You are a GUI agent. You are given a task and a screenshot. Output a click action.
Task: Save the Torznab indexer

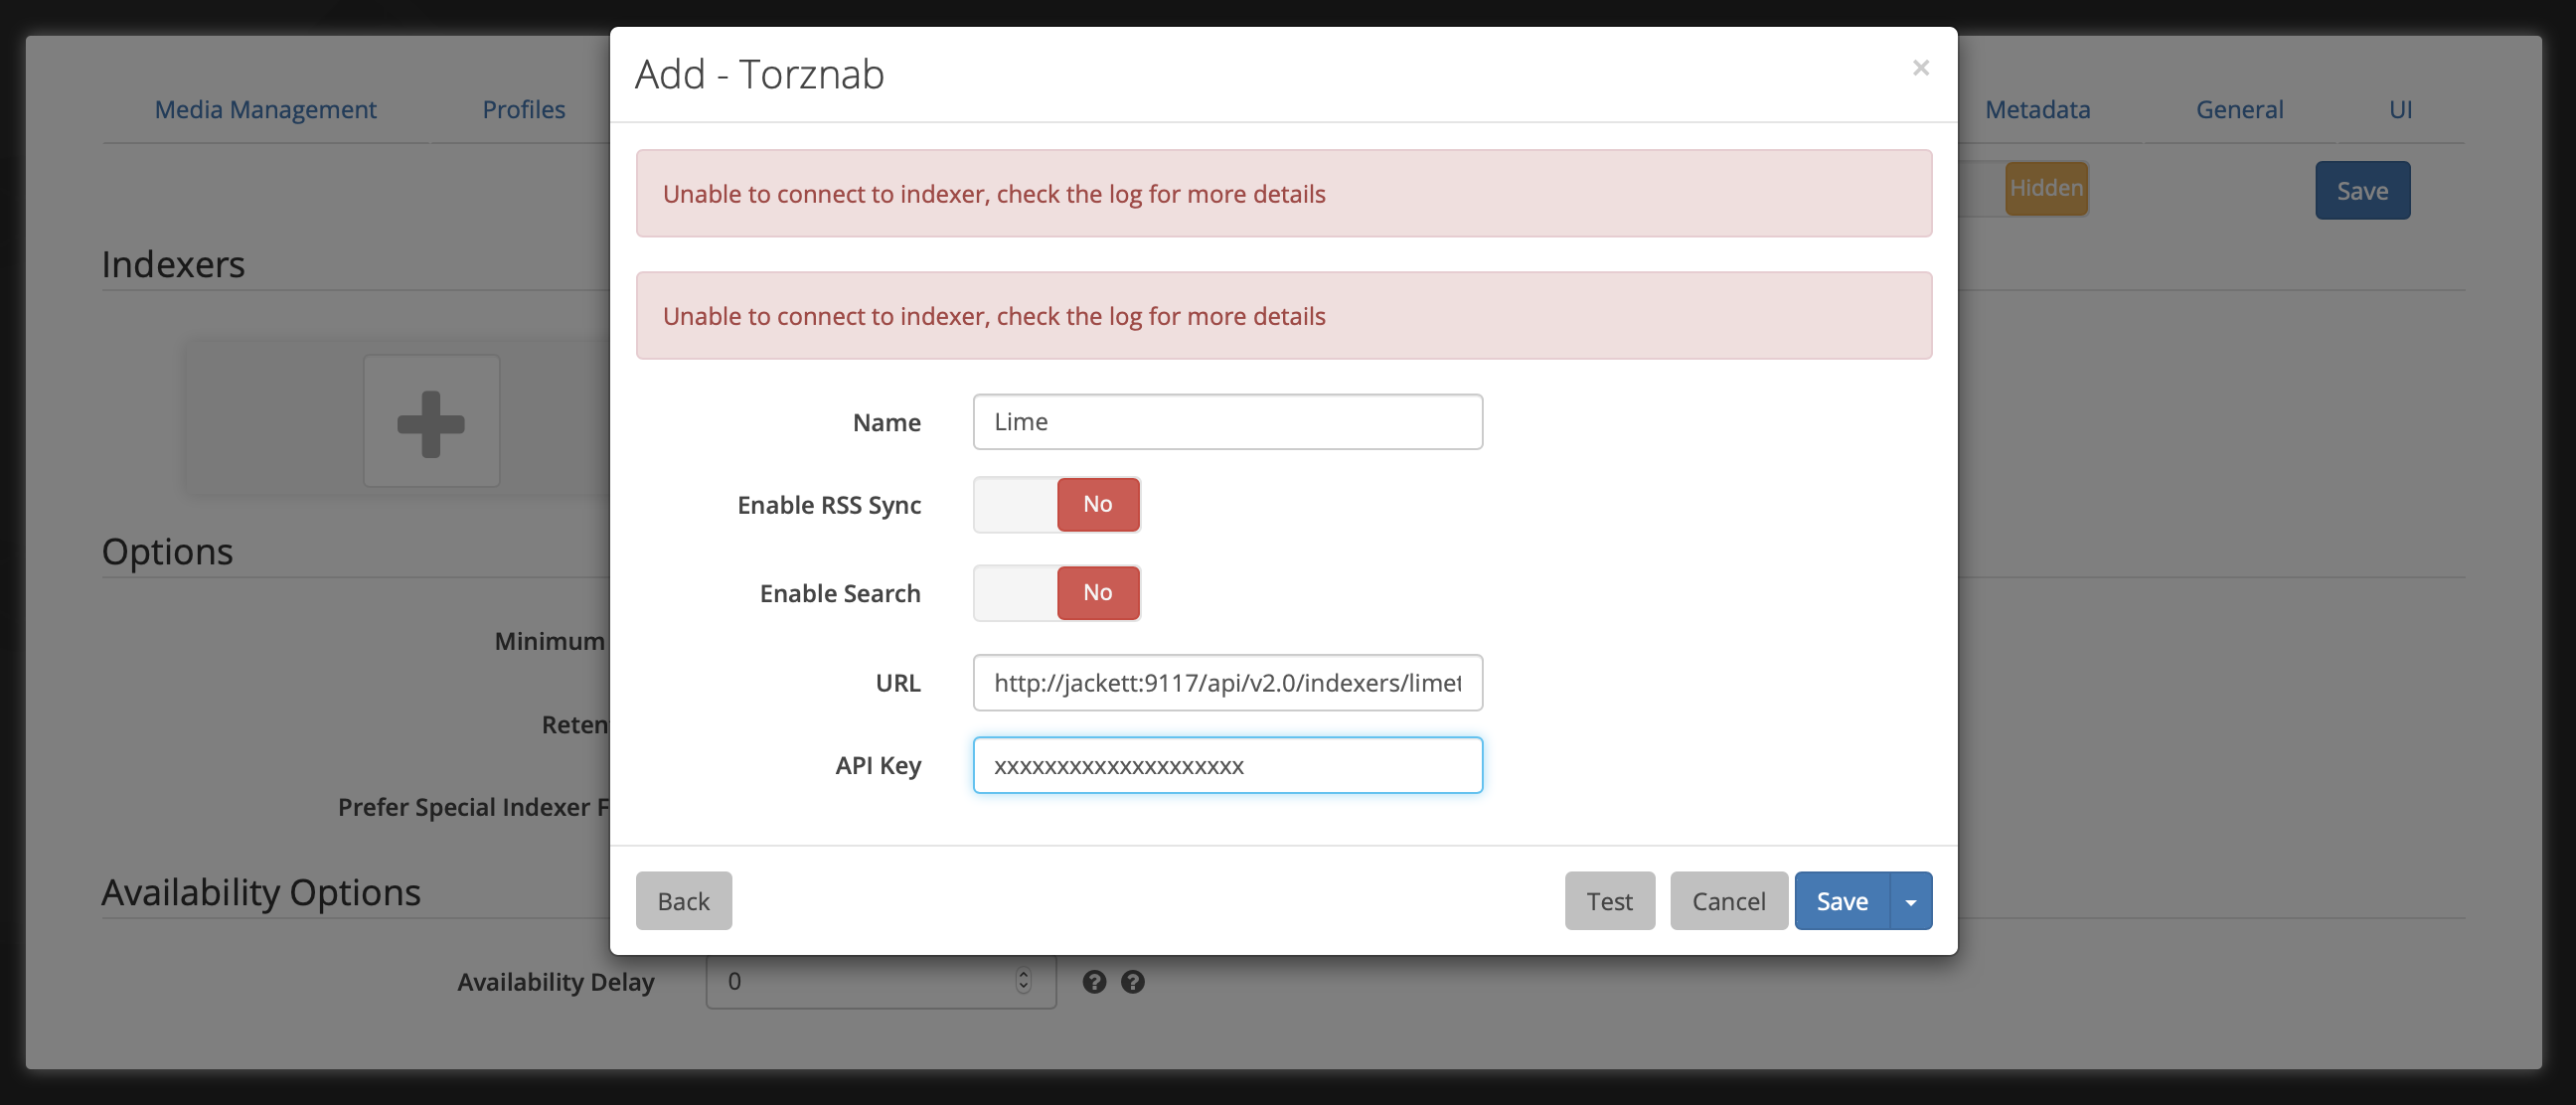1841,902
